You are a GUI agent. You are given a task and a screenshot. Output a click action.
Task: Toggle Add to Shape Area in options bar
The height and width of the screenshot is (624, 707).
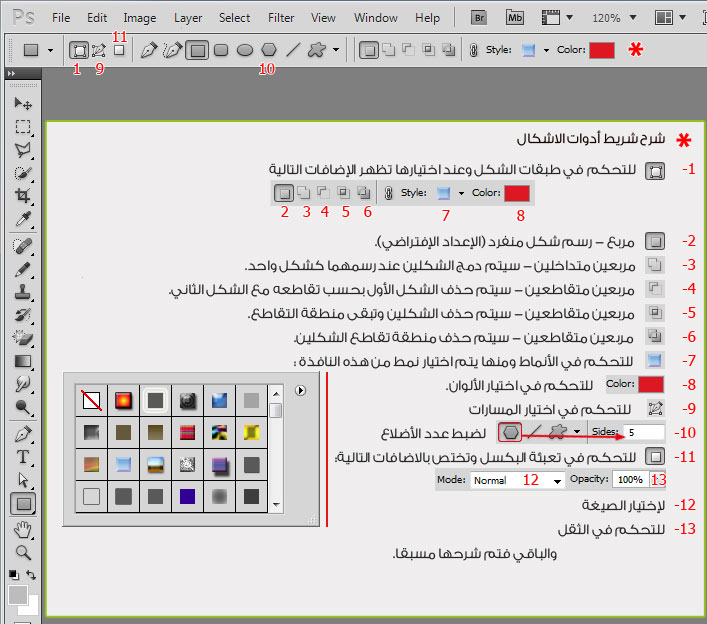point(389,50)
